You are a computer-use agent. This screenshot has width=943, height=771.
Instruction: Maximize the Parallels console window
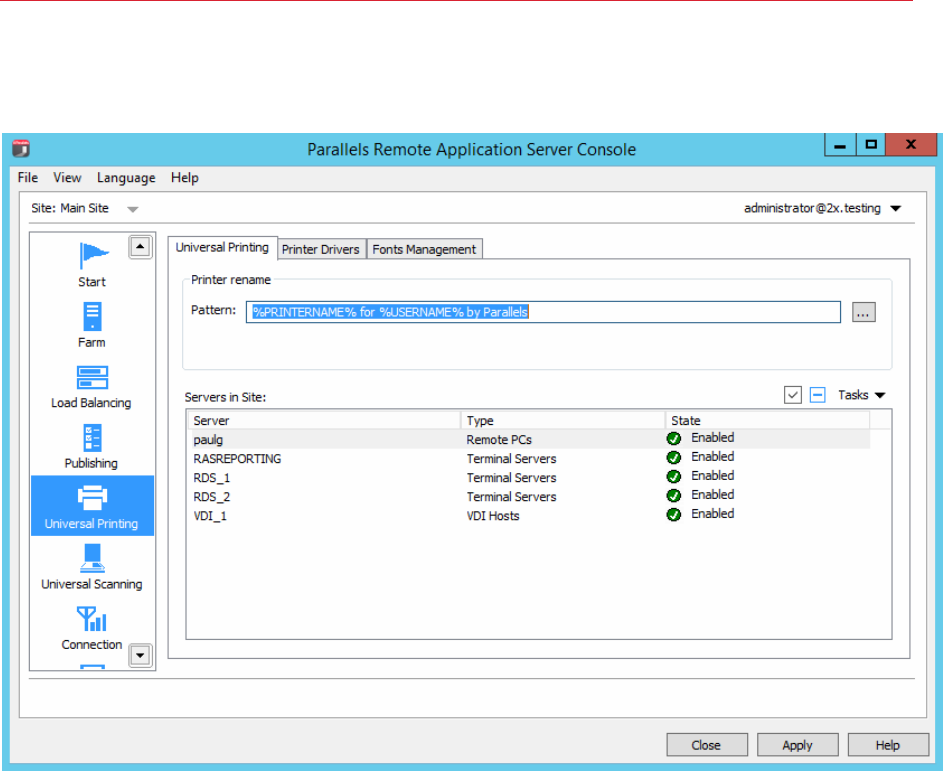pyautogui.click(x=871, y=145)
